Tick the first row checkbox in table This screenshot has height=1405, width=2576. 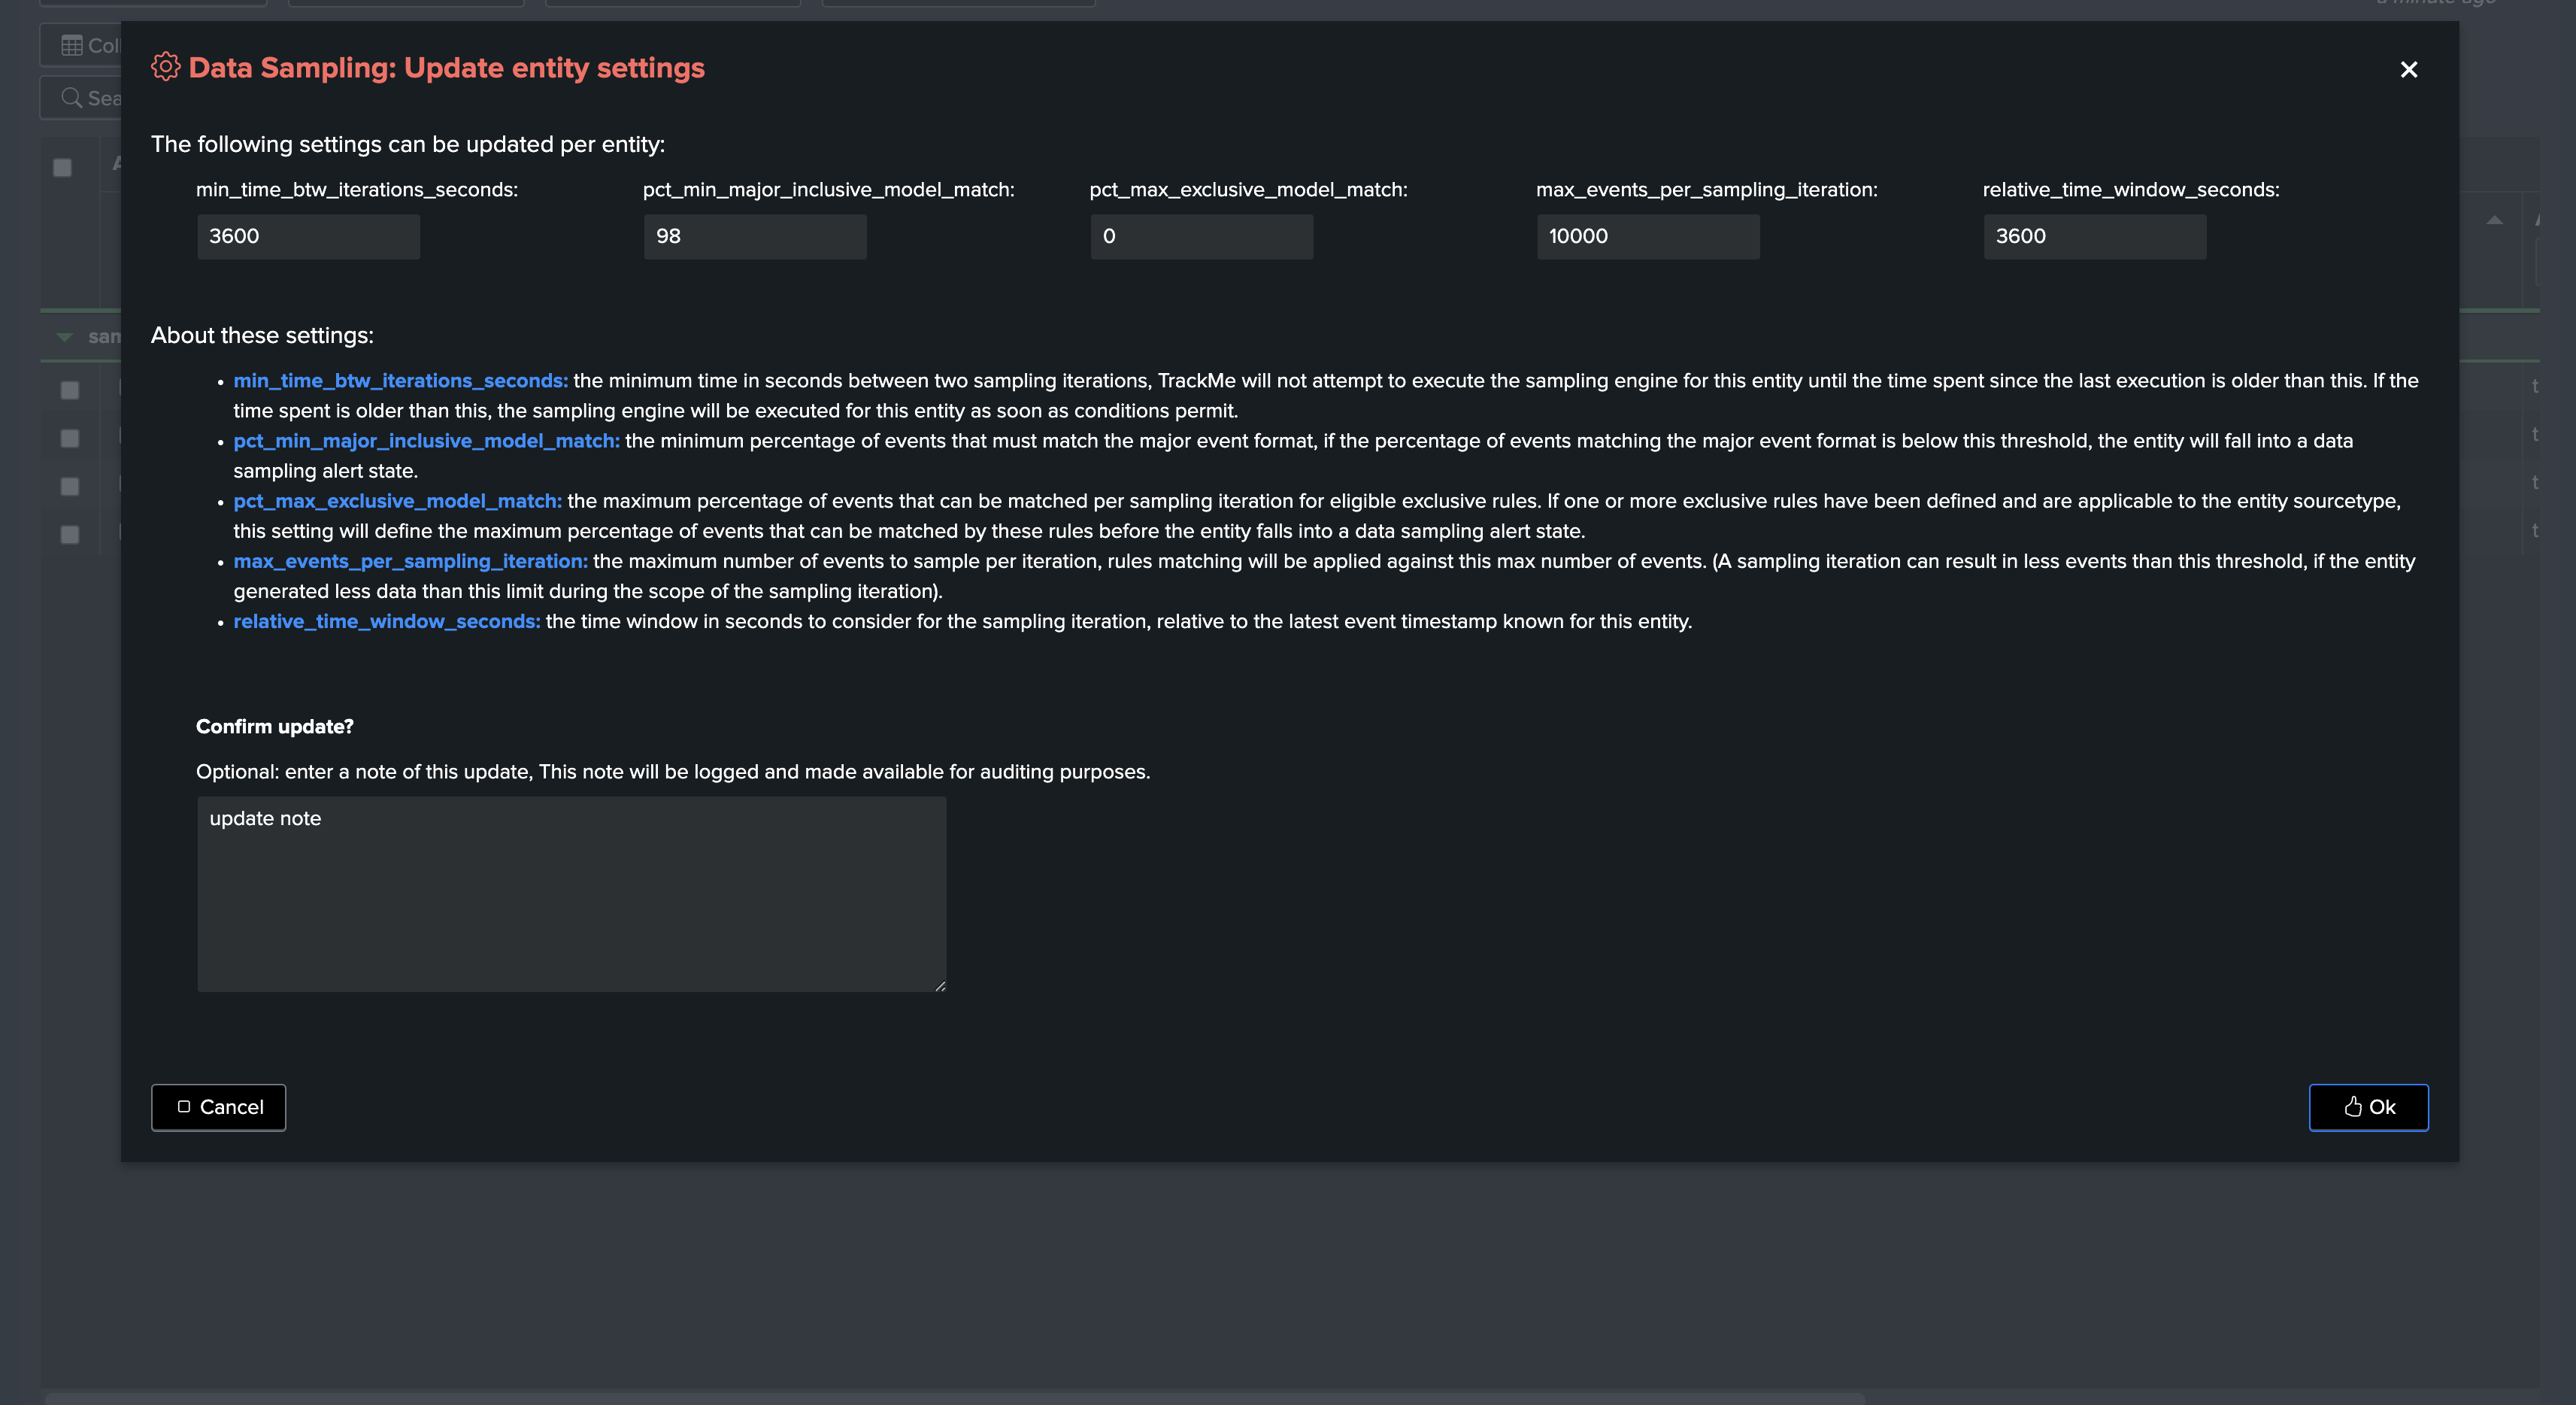click(70, 390)
